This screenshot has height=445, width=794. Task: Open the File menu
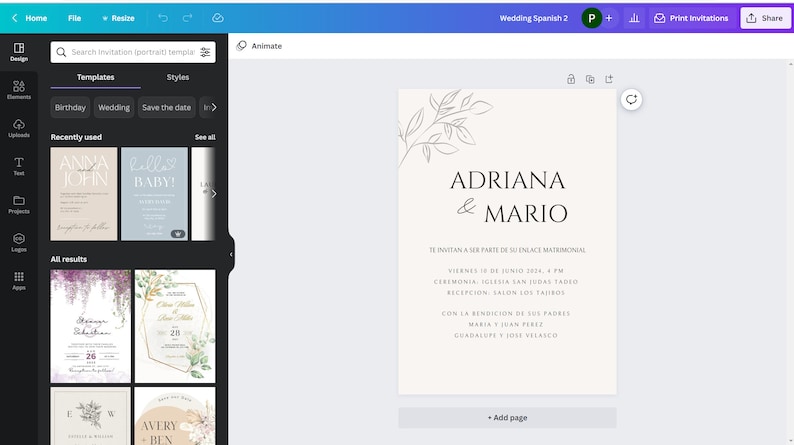point(74,18)
